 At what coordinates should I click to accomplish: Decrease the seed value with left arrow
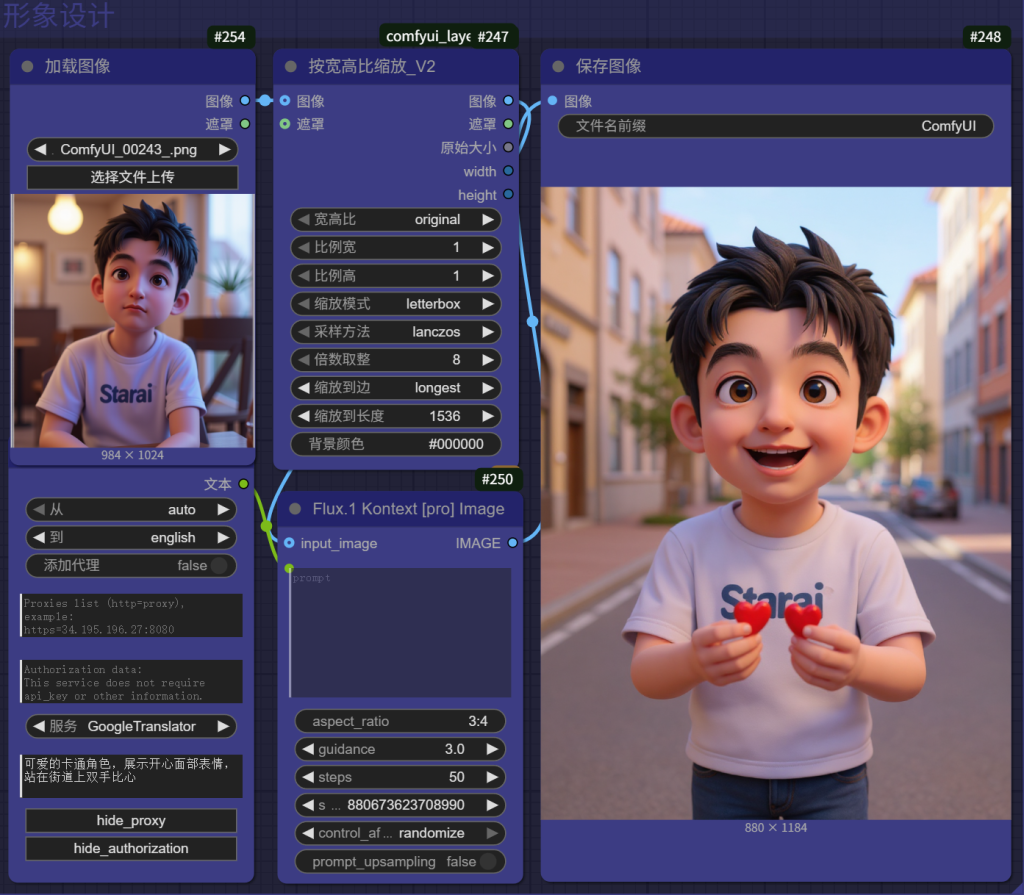[x=308, y=805]
